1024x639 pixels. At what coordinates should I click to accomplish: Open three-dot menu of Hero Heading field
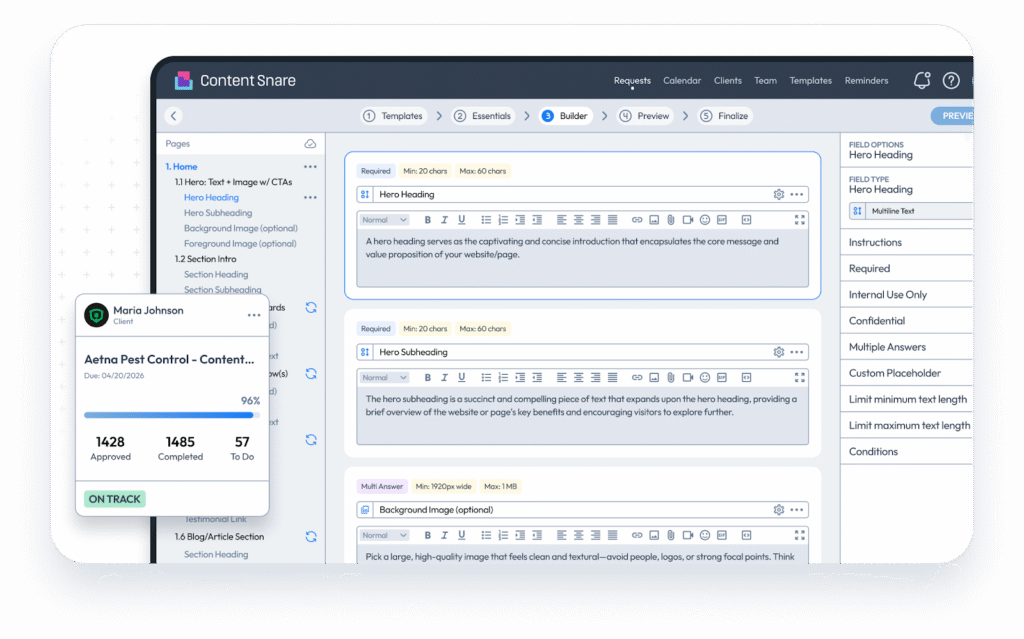pyautogui.click(x=797, y=194)
